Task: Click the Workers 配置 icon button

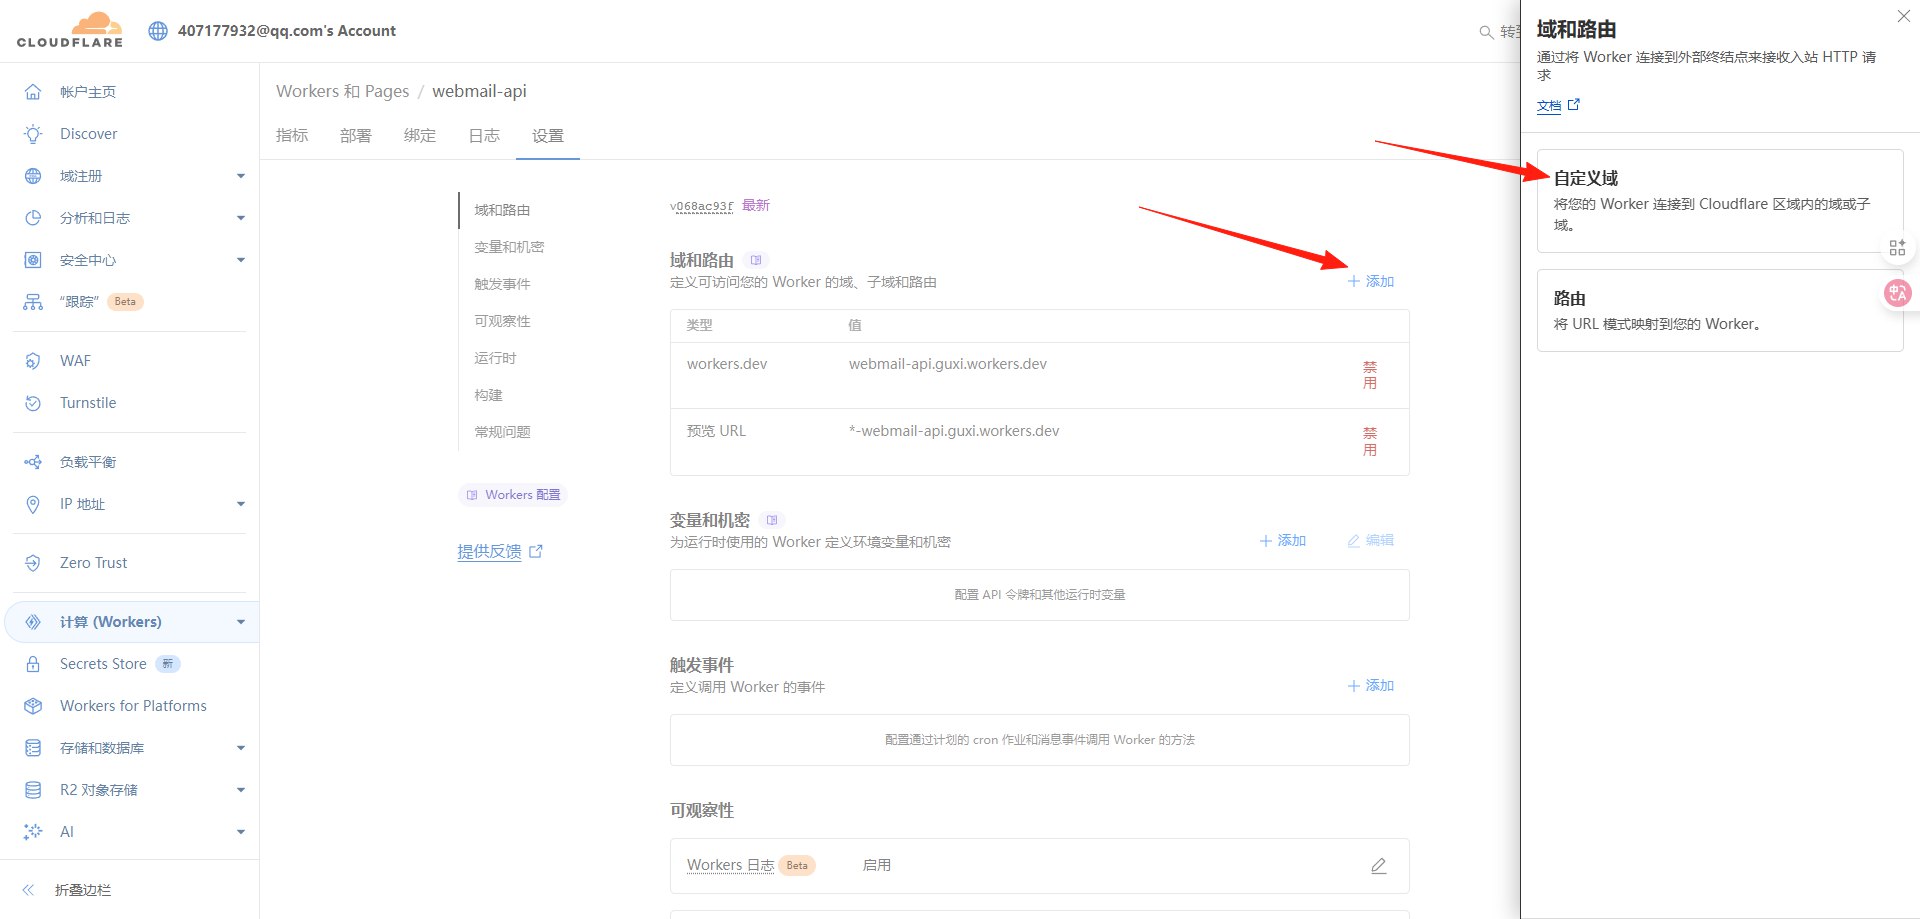Action: [x=512, y=494]
